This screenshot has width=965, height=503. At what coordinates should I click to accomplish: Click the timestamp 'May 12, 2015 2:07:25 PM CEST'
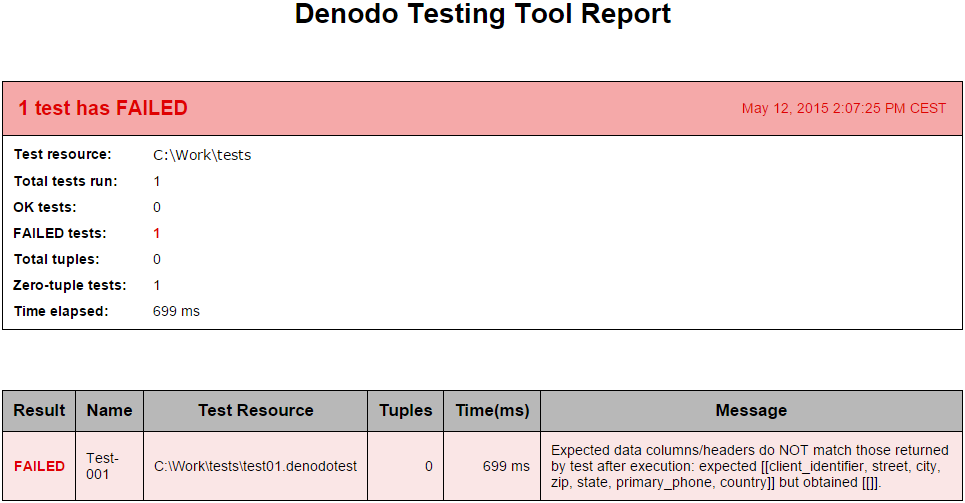(x=844, y=108)
